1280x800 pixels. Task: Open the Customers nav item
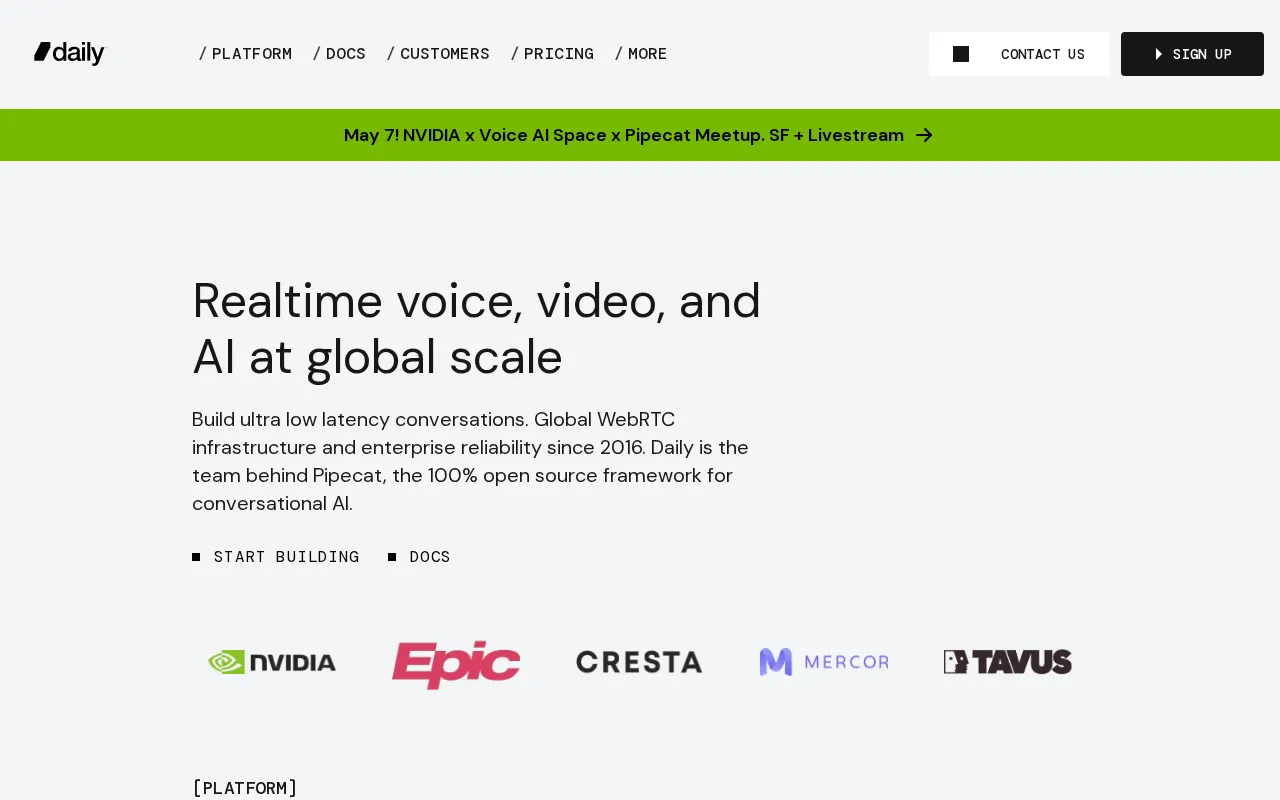(438, 54)
